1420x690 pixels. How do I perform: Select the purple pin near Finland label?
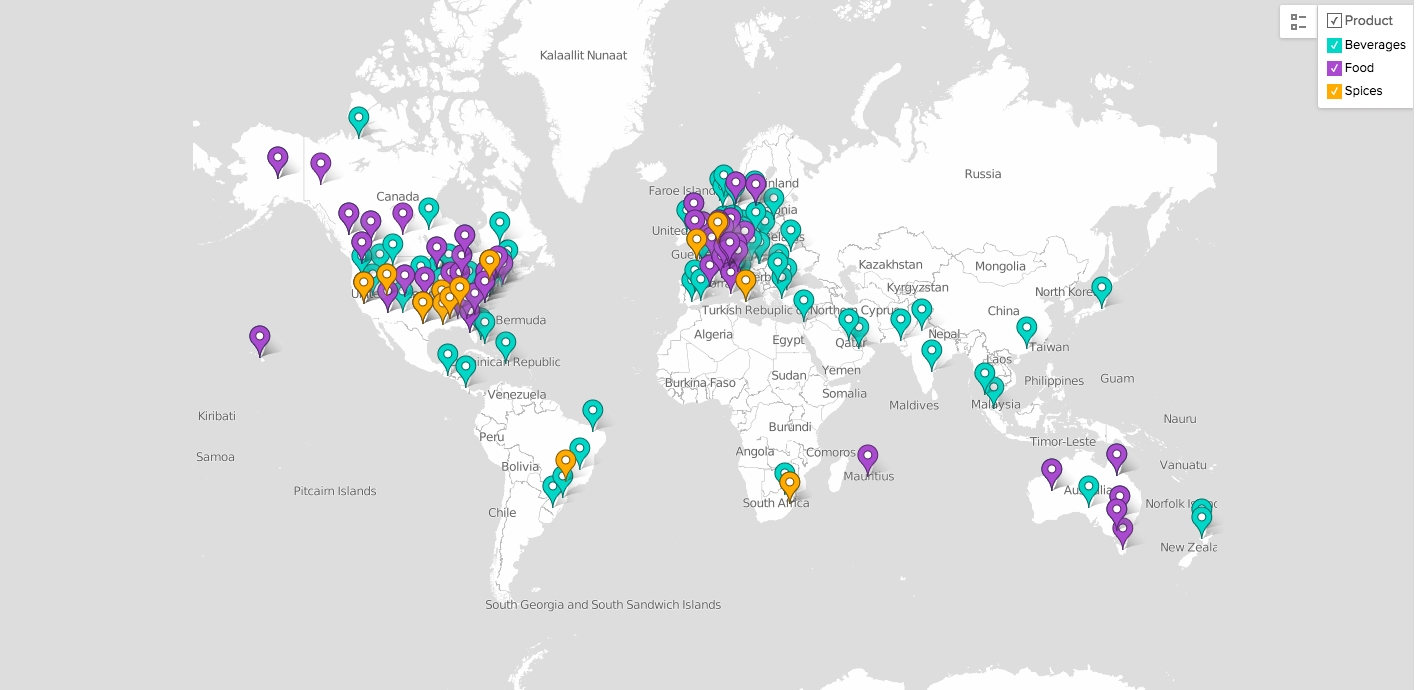(756, 187)
